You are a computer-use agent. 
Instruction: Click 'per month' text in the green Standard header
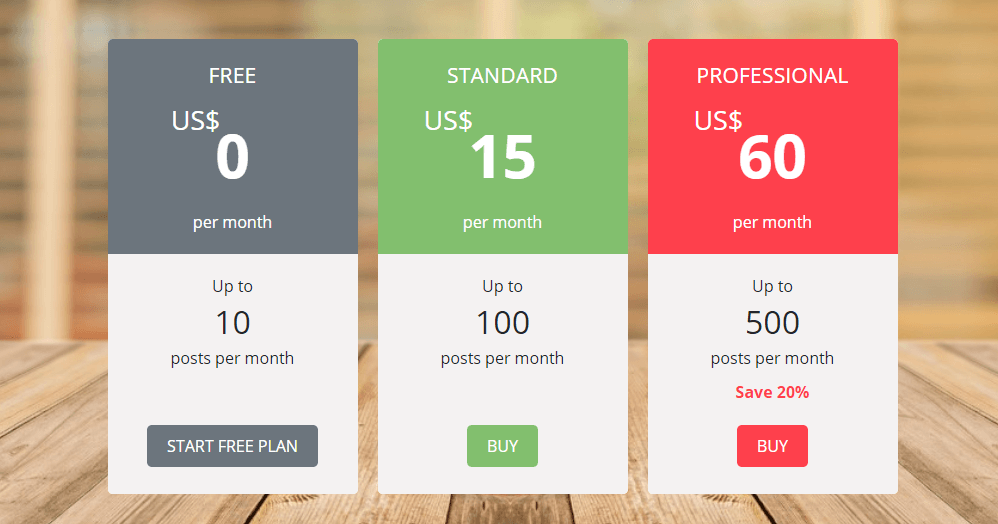click(502, 222)
